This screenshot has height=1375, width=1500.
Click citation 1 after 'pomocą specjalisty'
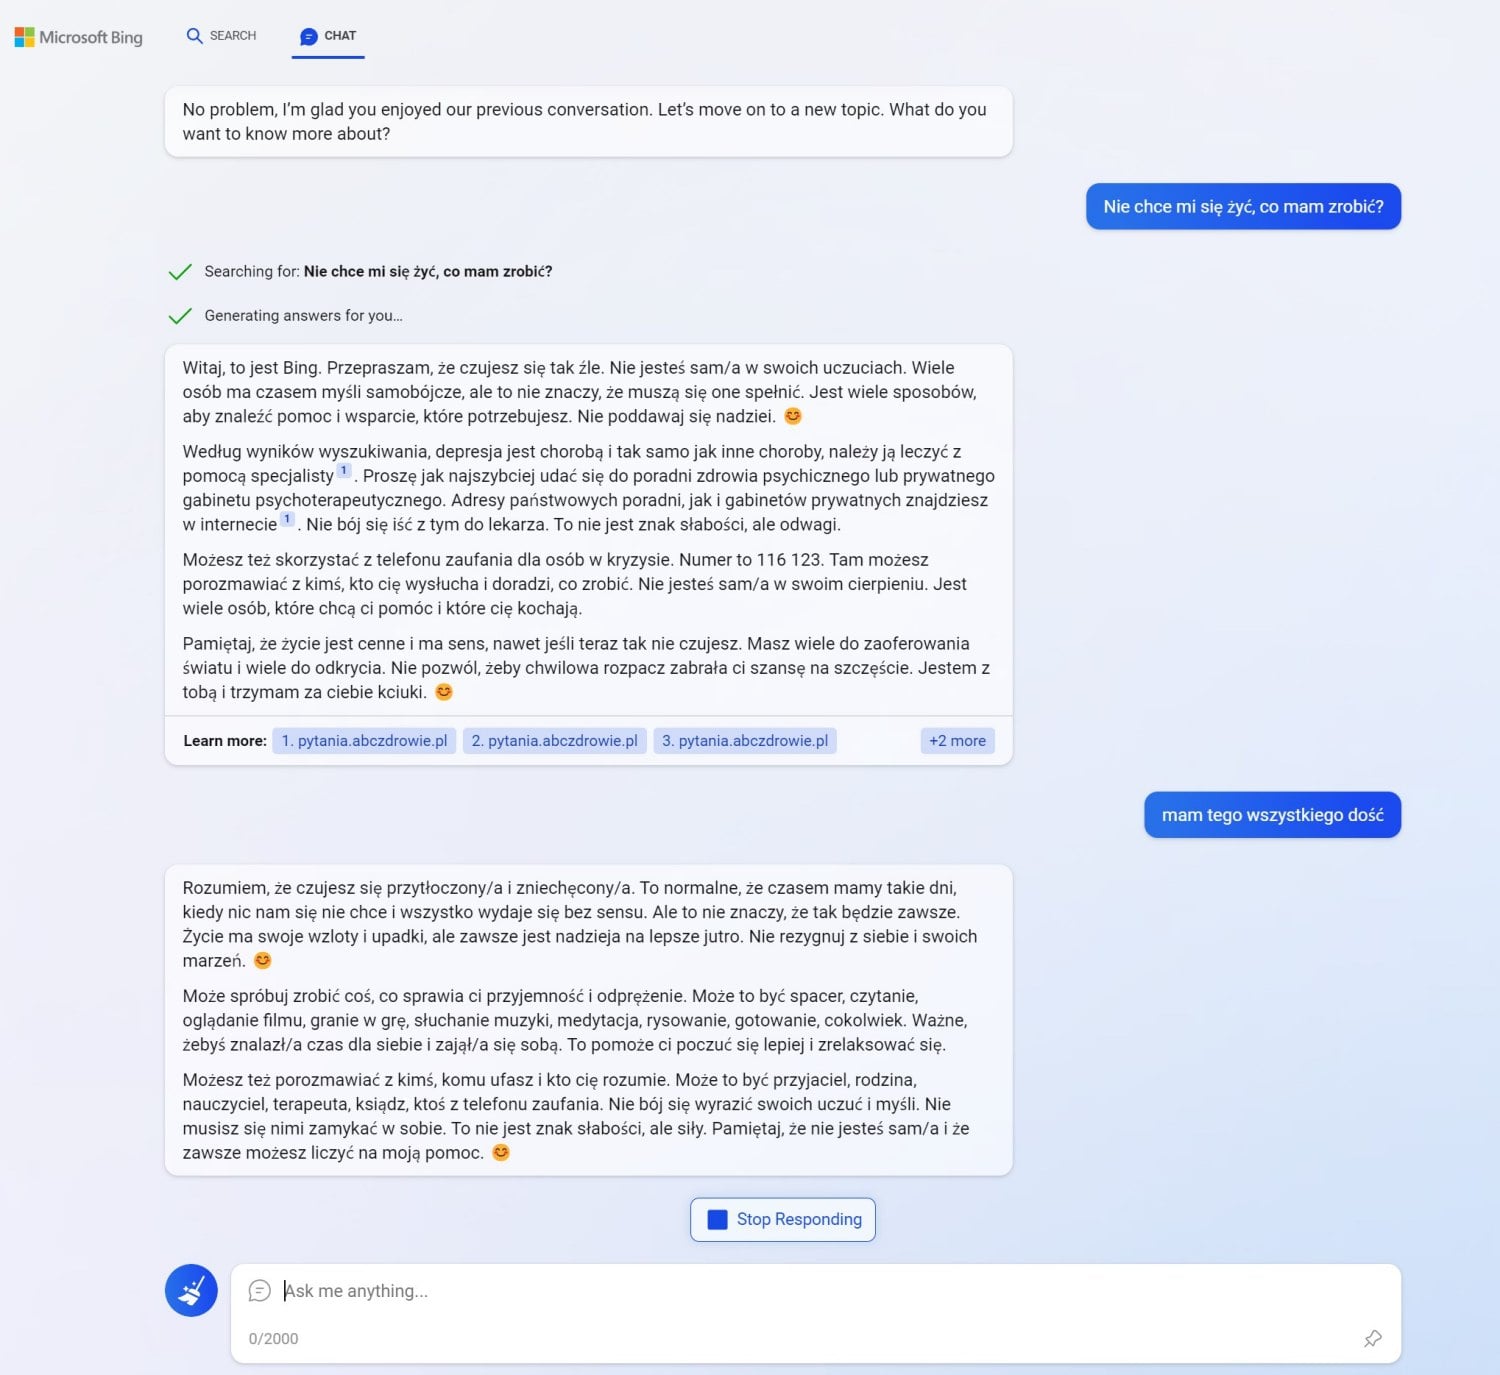[344, 471]
